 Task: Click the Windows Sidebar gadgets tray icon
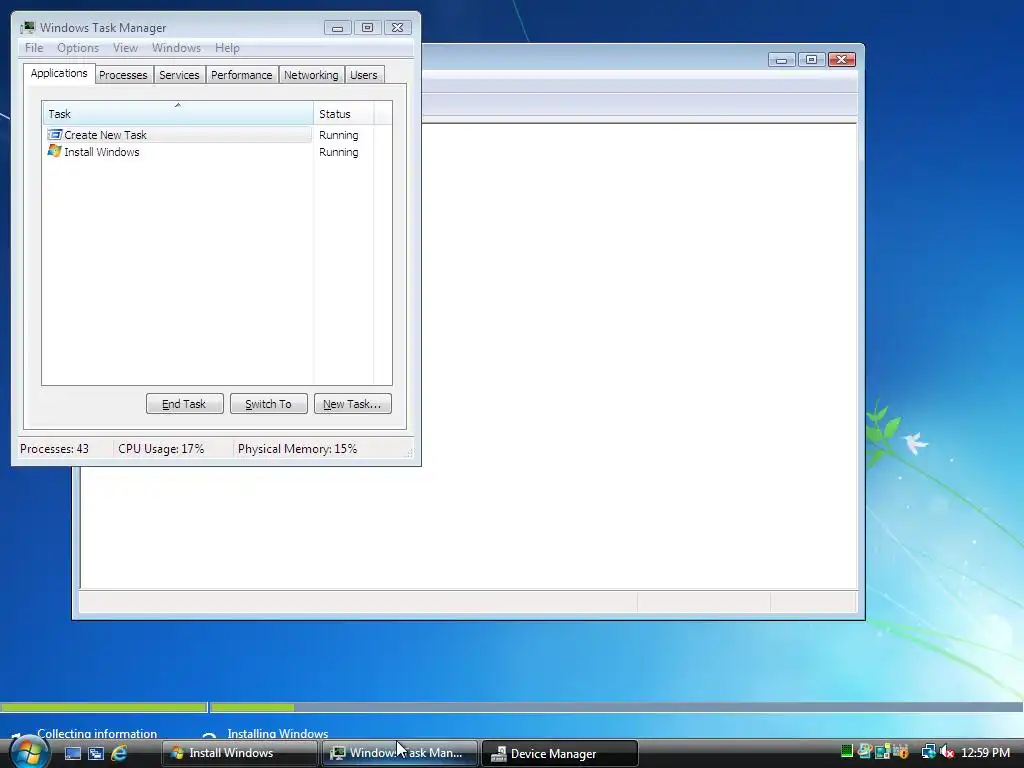pyautogui.click(x=883, y=751)
